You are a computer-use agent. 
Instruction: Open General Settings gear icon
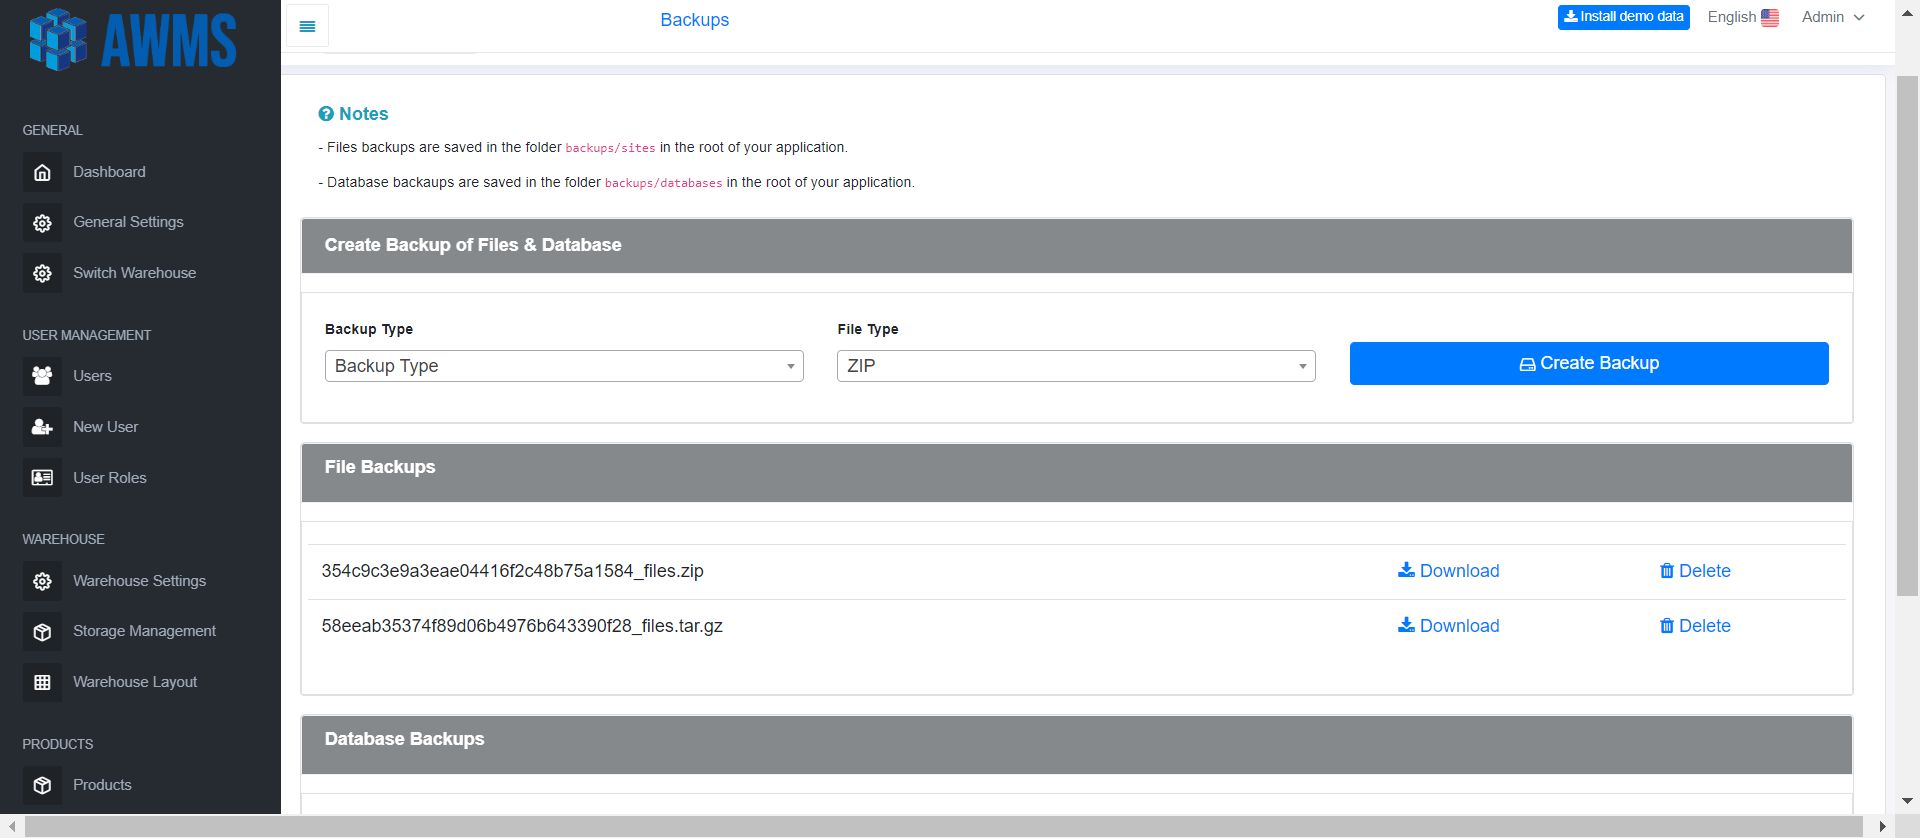pyautogui.click(x=42, y=223)
